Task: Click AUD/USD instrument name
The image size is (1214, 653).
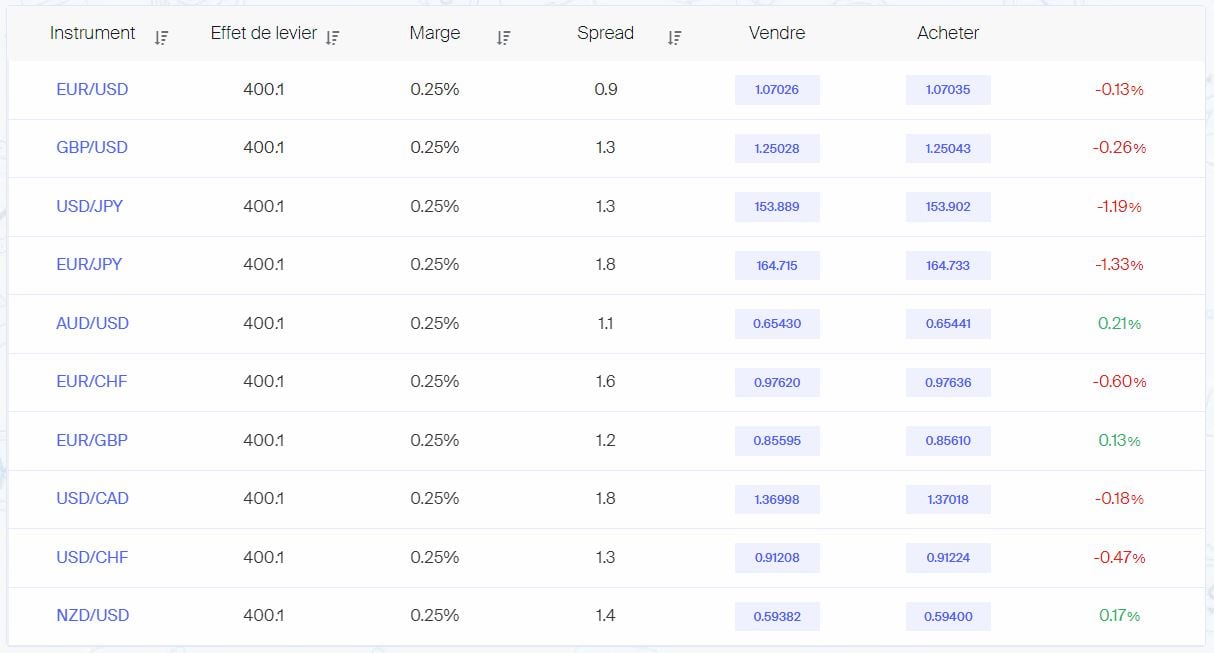Action: [92, 323]
